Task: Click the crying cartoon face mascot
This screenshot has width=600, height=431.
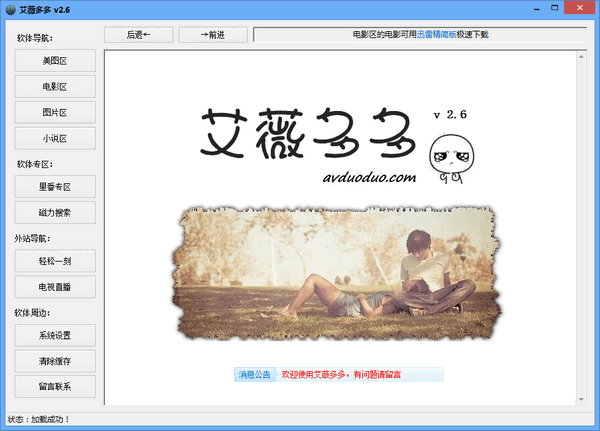Action: coord(452,158)
